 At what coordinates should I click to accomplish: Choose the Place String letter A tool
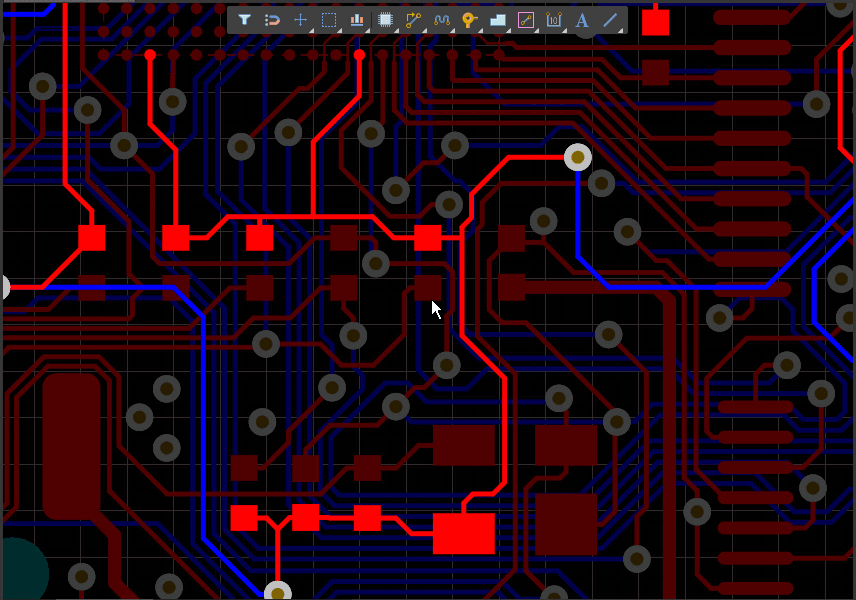click(x=582, y=20)
